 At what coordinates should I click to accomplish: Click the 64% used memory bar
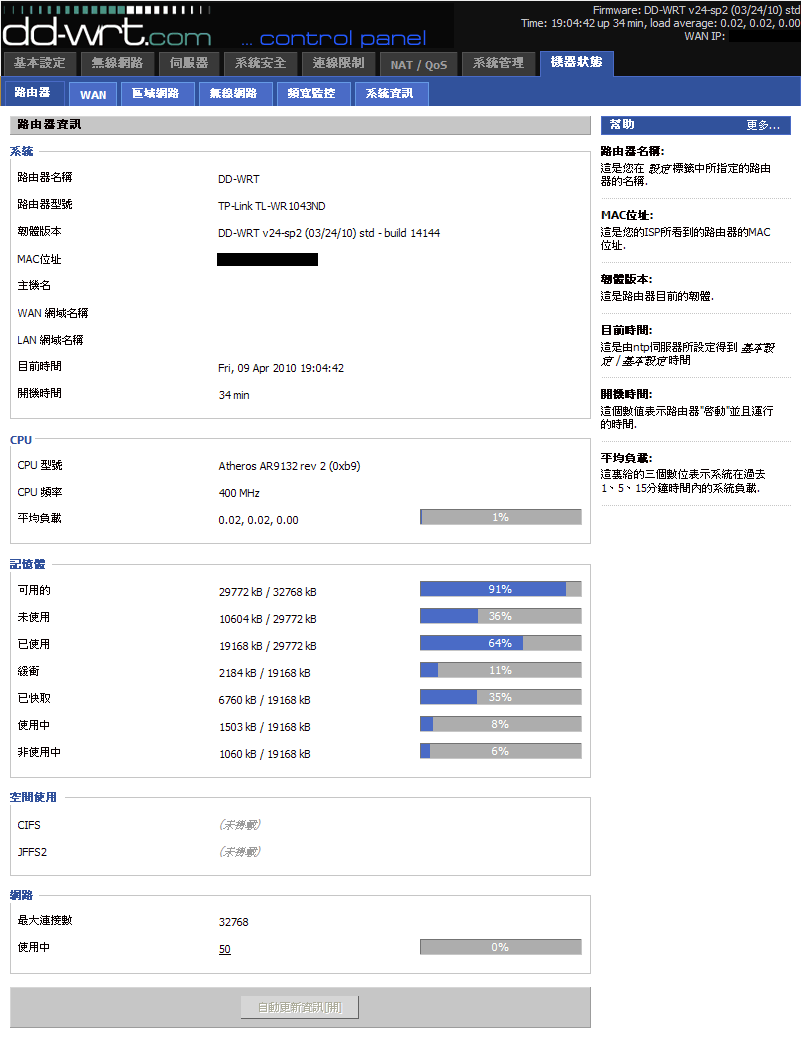click(501, 643)
